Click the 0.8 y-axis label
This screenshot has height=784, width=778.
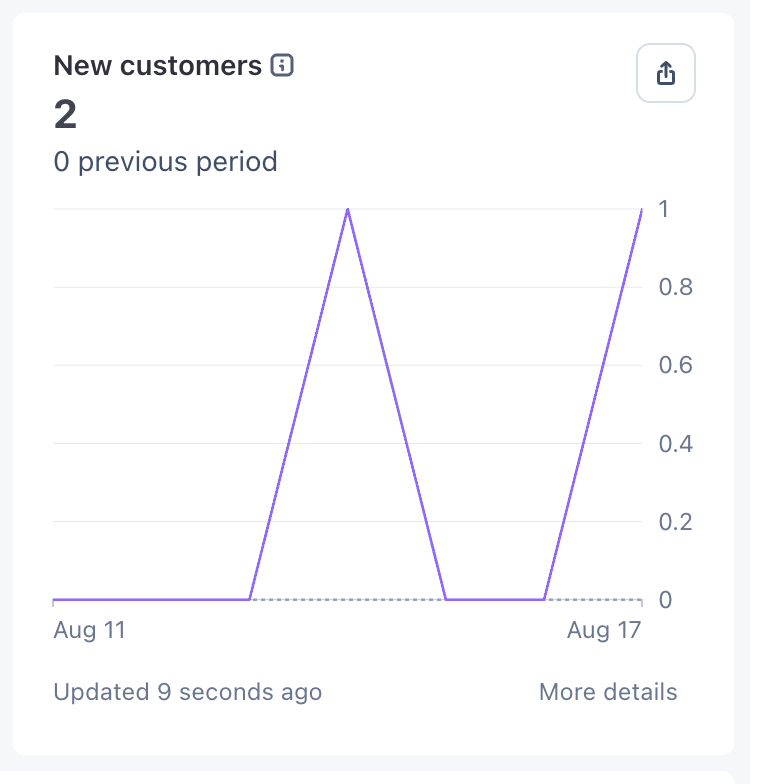676,287
